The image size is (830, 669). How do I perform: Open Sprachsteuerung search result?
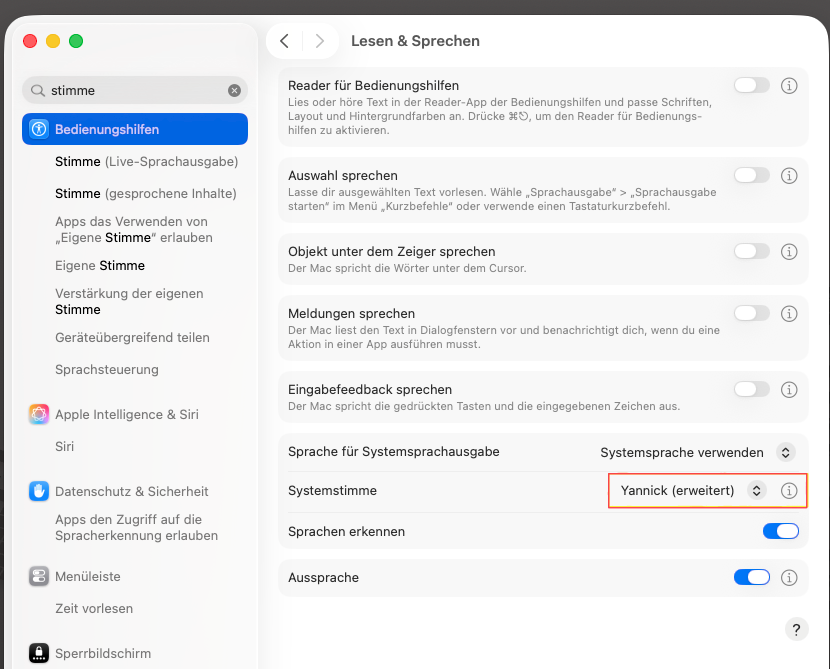coord(107,369)
